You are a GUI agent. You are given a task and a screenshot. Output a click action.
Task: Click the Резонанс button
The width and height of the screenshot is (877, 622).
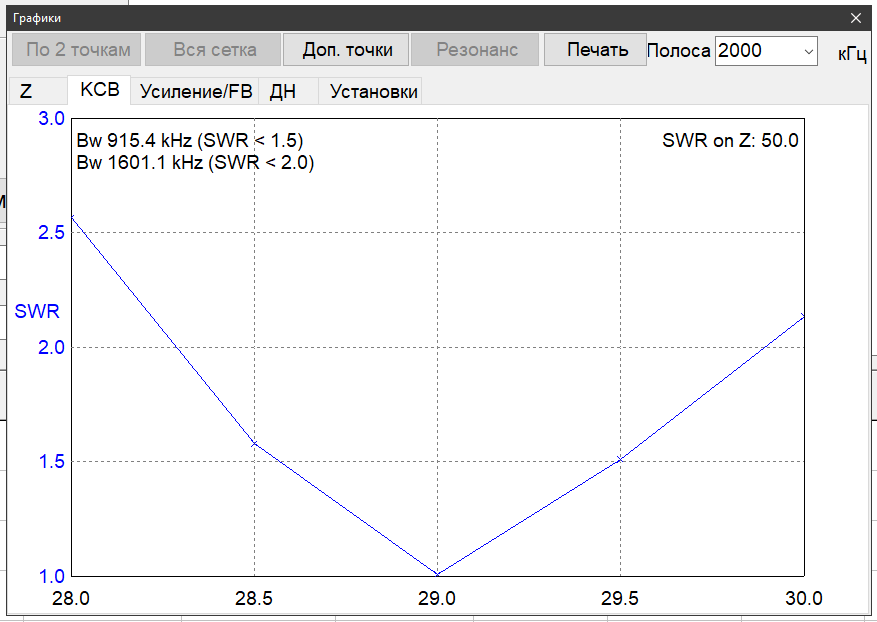point(476,50)
